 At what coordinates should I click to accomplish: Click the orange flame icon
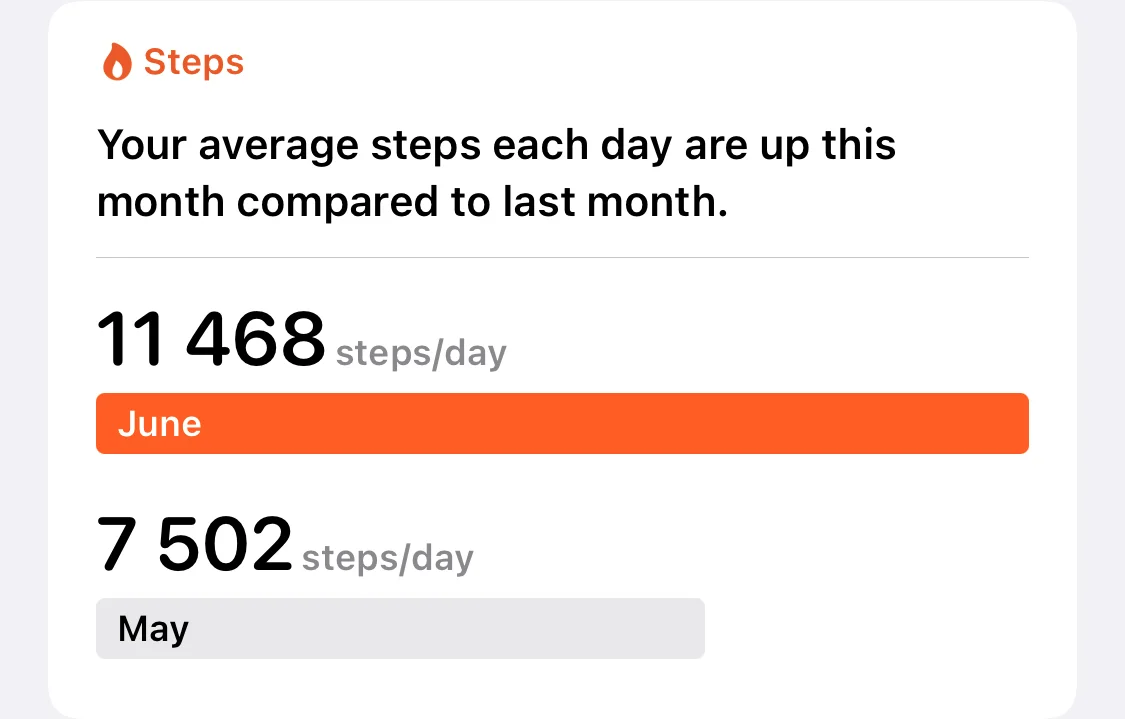117,63
